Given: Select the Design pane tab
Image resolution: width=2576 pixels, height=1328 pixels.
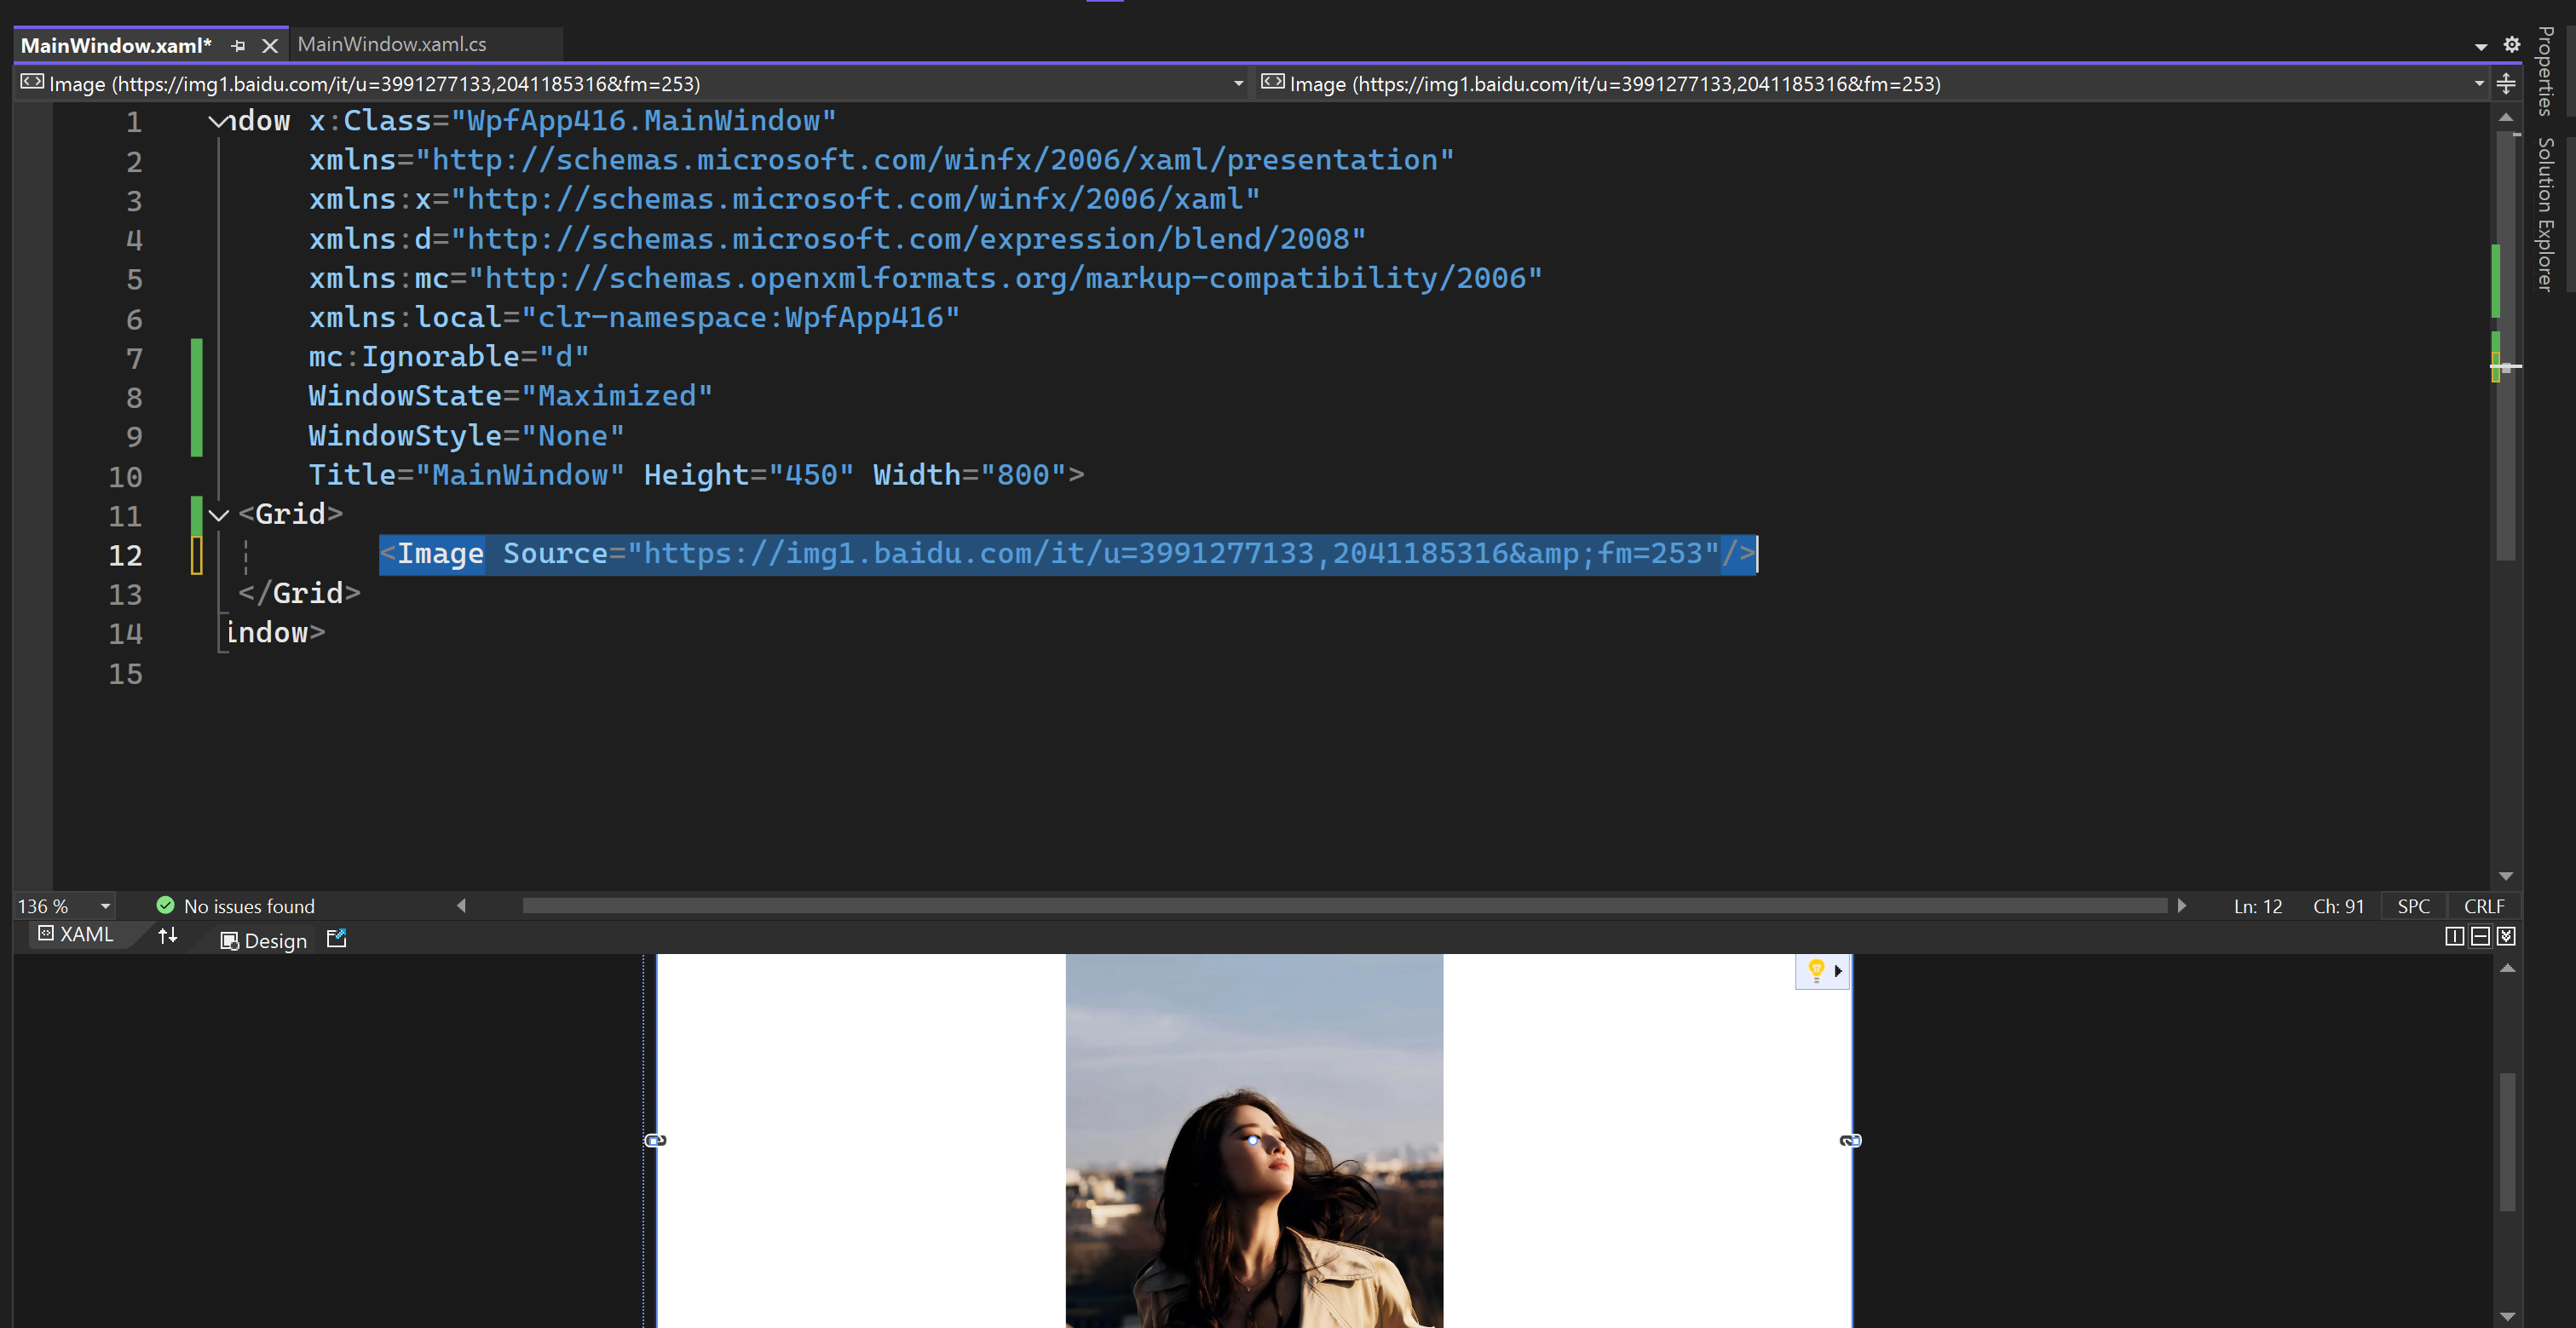Looking at the screenshot, I should coord(264,940).
